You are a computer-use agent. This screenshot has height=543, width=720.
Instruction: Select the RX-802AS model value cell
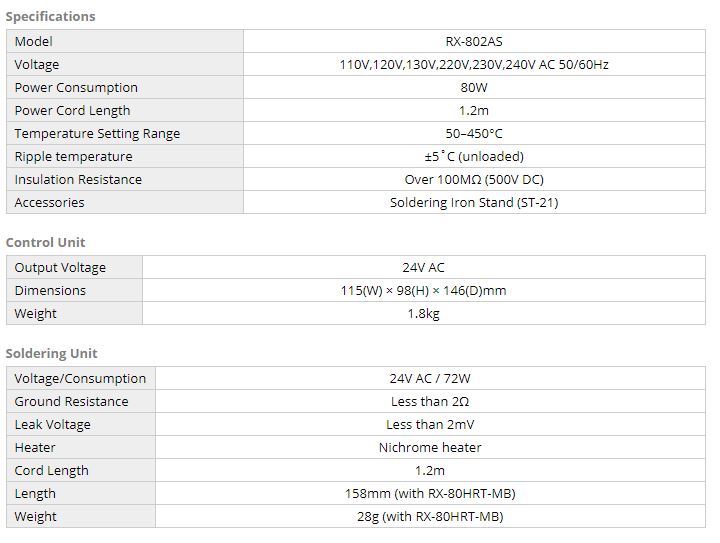[474, 41]
